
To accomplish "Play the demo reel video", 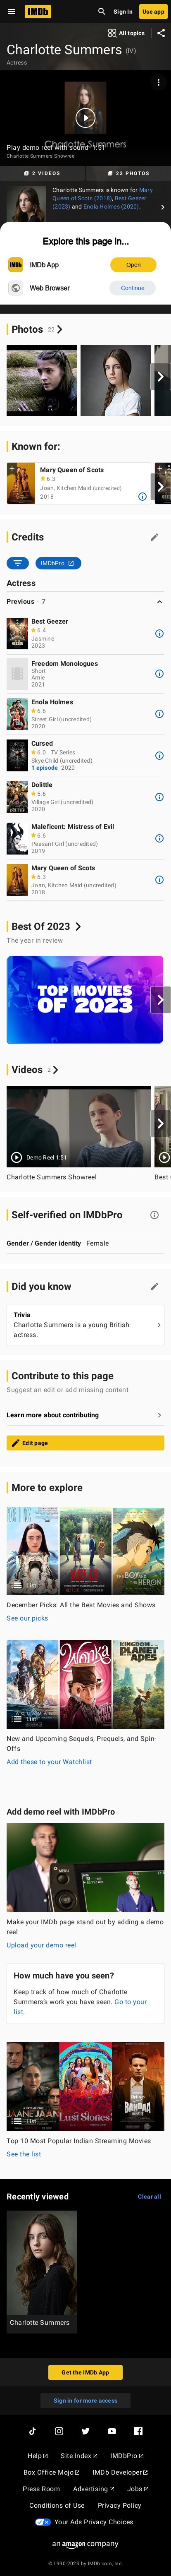I will coord(85,118).
